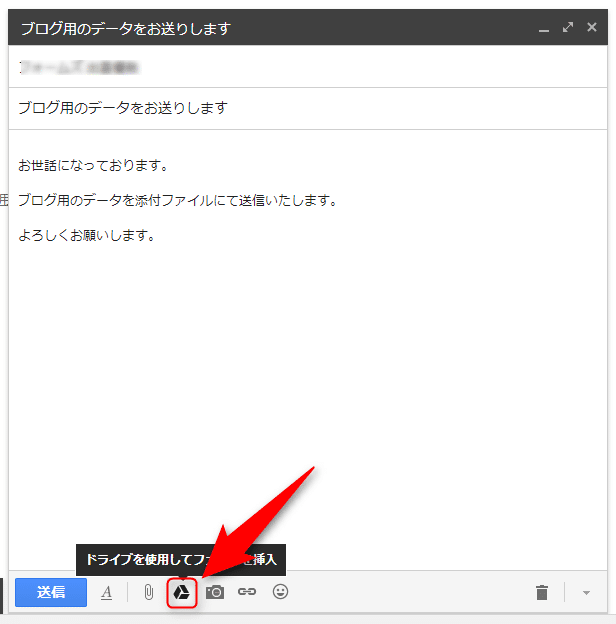The image size is (616, 624).
Task: Minimize the compose window
Action: [x=544, y=29]
